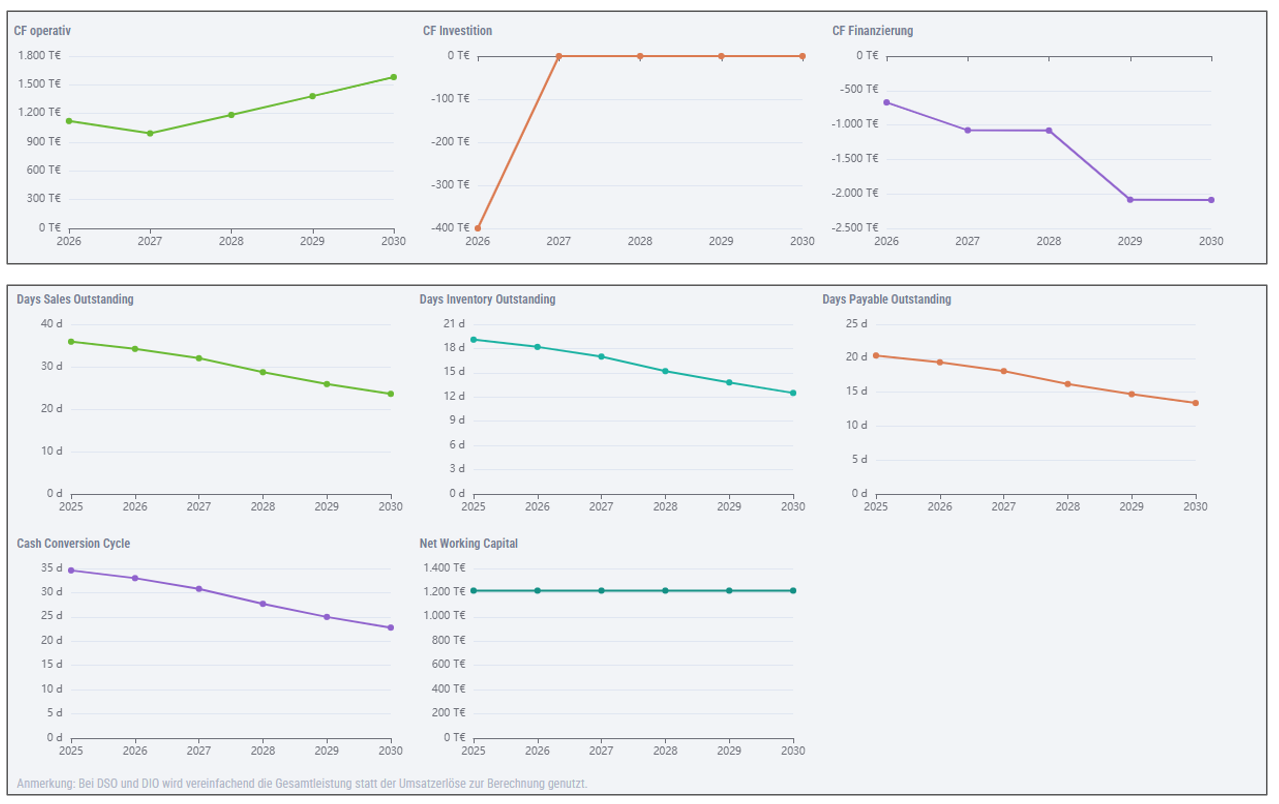
Task: Select the 2030 point in Net Working Capital
Action: coord(793,591)
